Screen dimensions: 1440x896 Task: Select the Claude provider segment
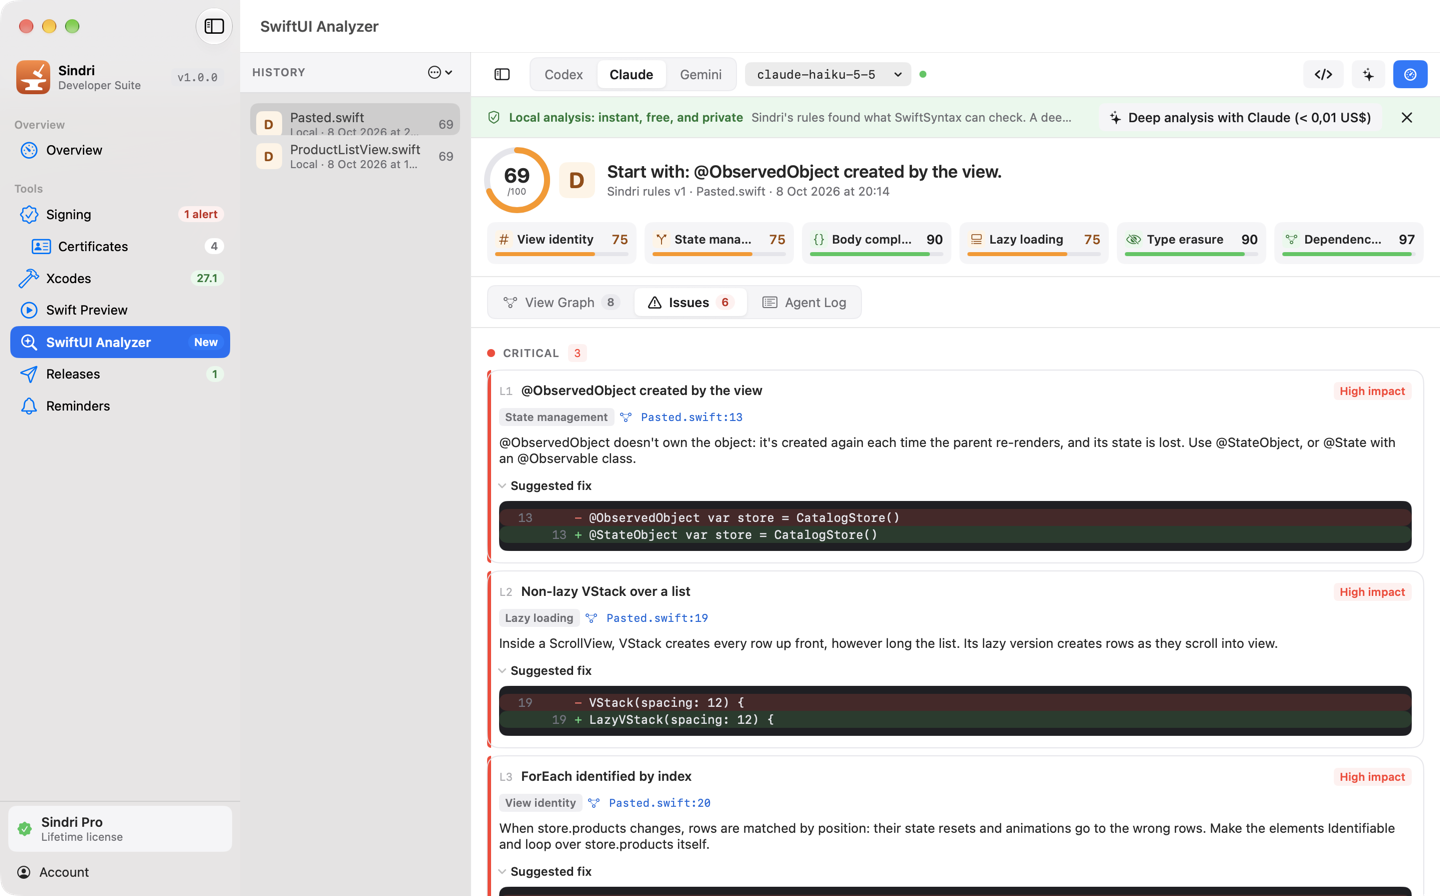[x=631, y=74]
